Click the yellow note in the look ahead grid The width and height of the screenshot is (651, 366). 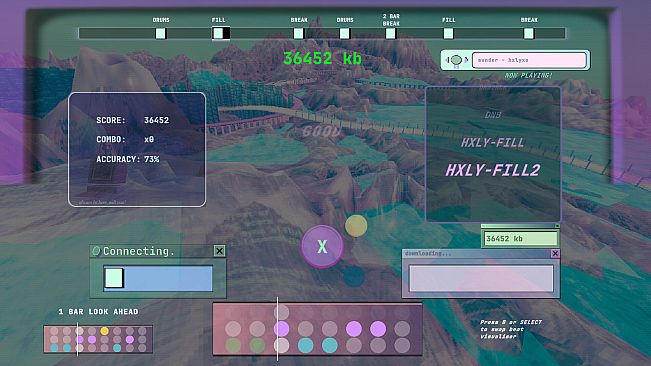tap(105, 331)
